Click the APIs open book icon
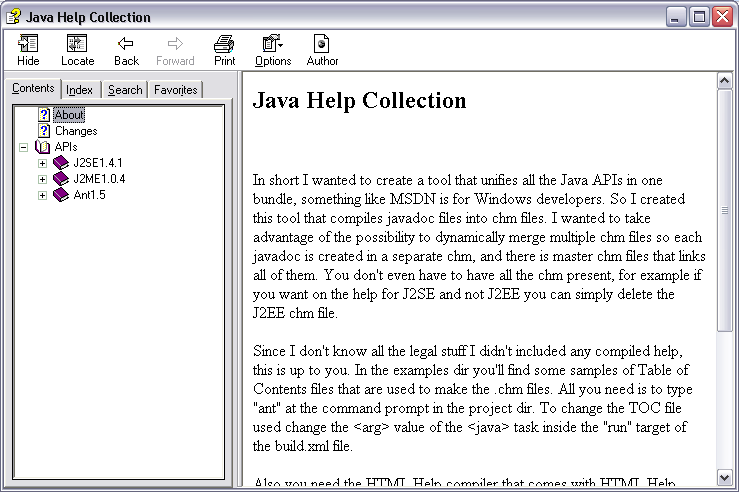This screenshot has height=492, width=739. (x=43, y=147)
